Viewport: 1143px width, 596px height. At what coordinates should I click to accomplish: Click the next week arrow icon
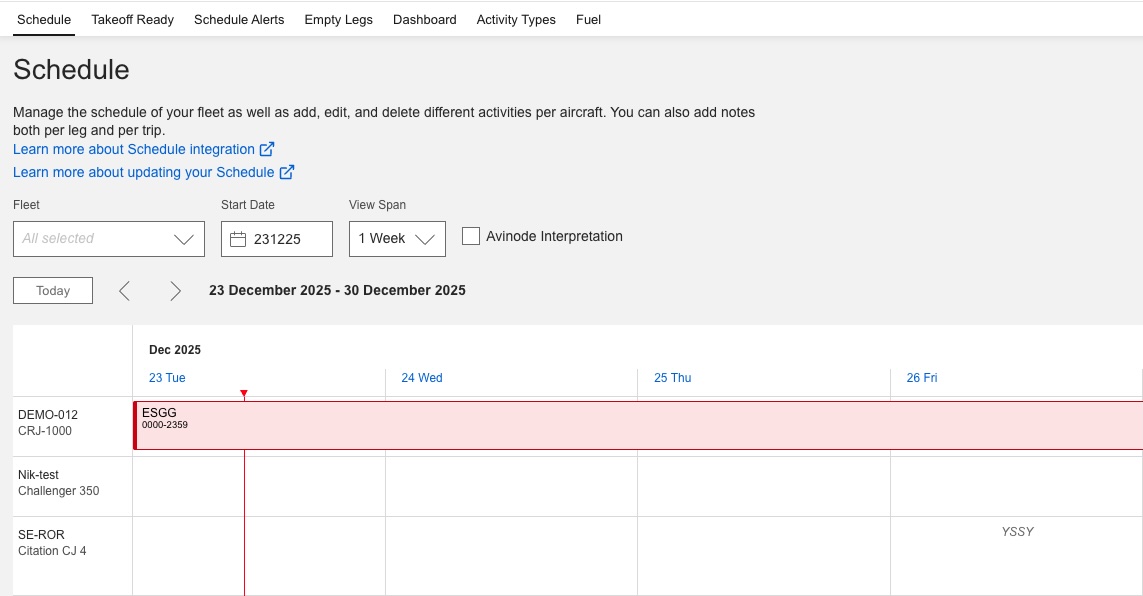175,291
